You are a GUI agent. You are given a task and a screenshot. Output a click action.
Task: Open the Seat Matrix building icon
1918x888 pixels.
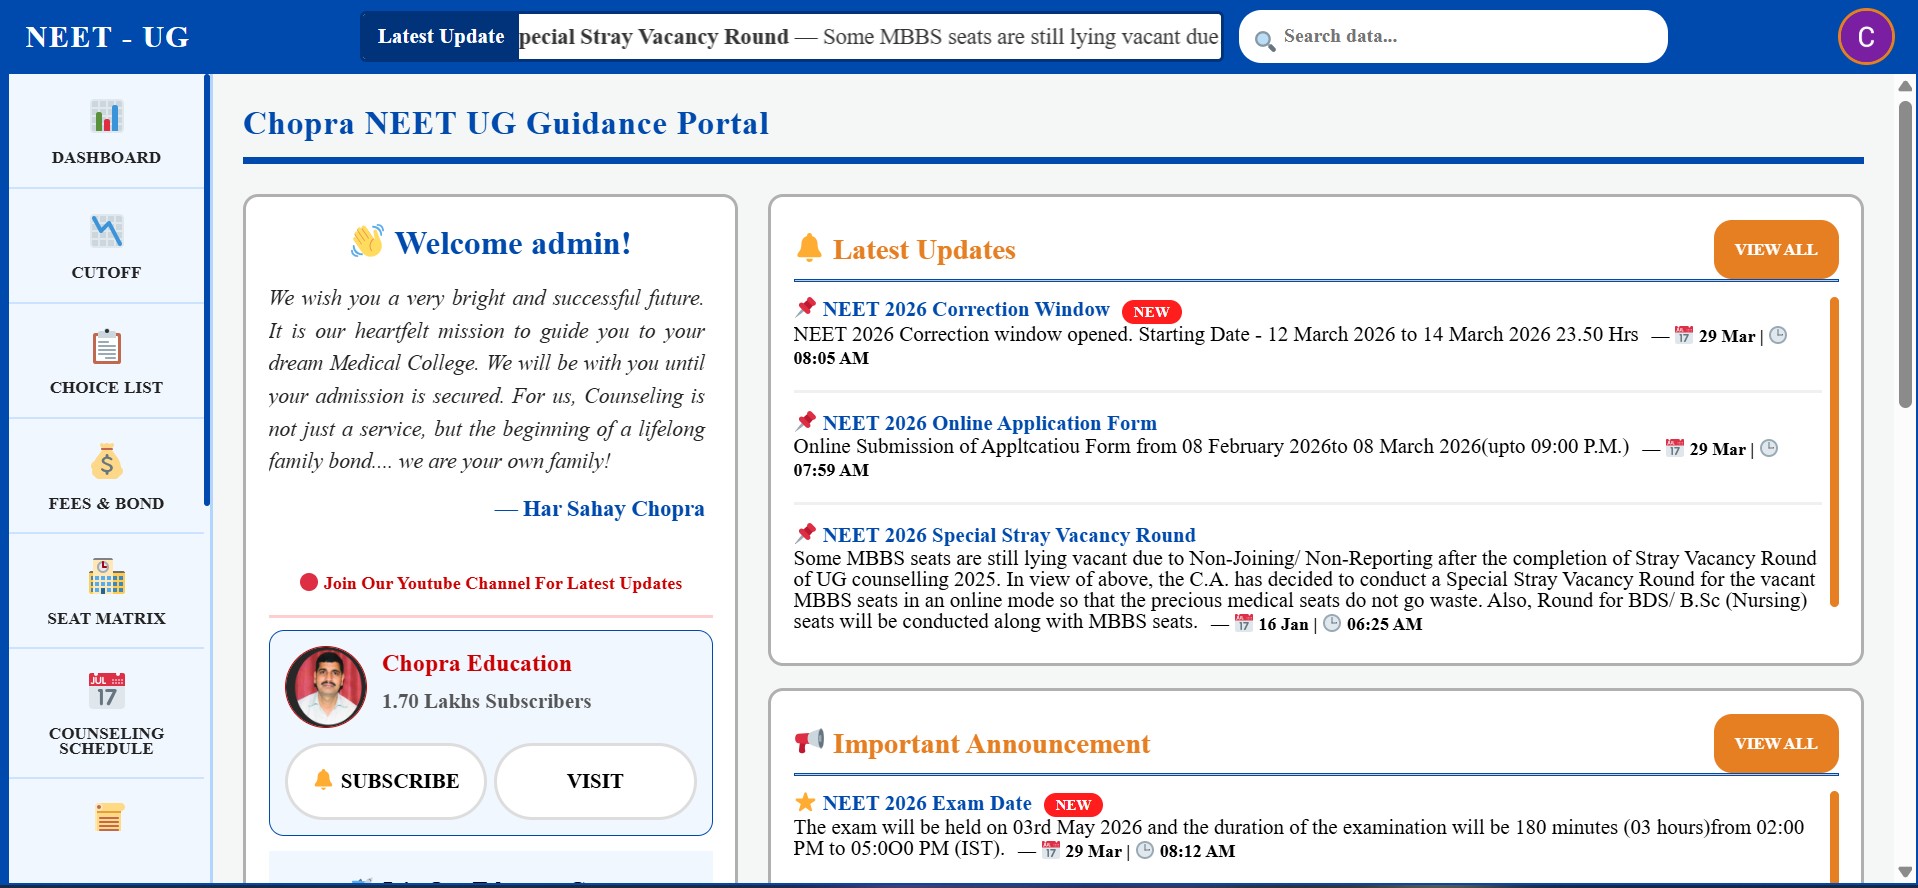(x=106, y=577)
